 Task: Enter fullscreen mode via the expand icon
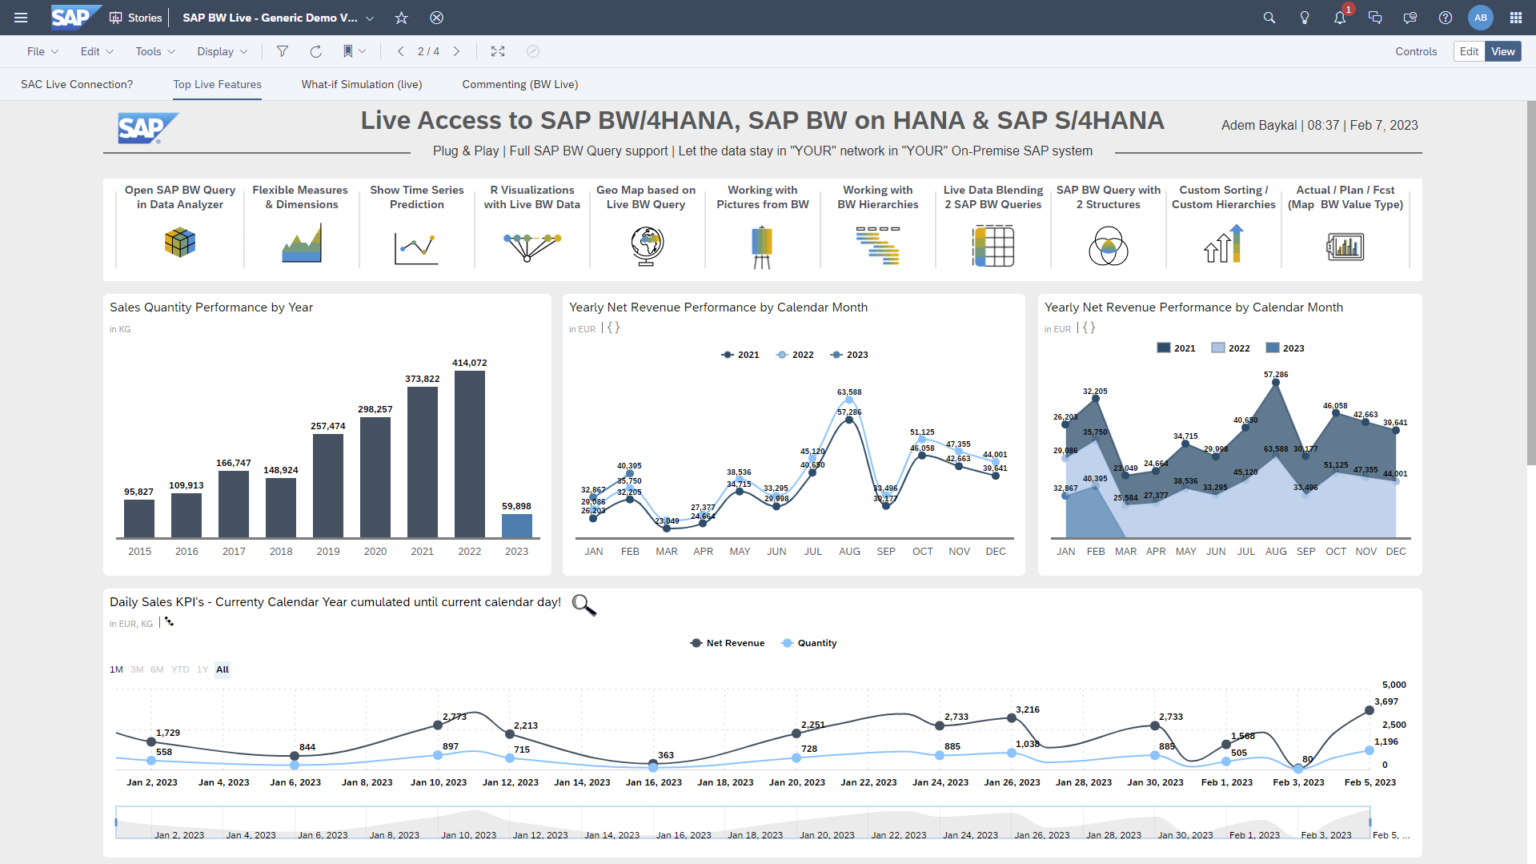tap(497, 51)
